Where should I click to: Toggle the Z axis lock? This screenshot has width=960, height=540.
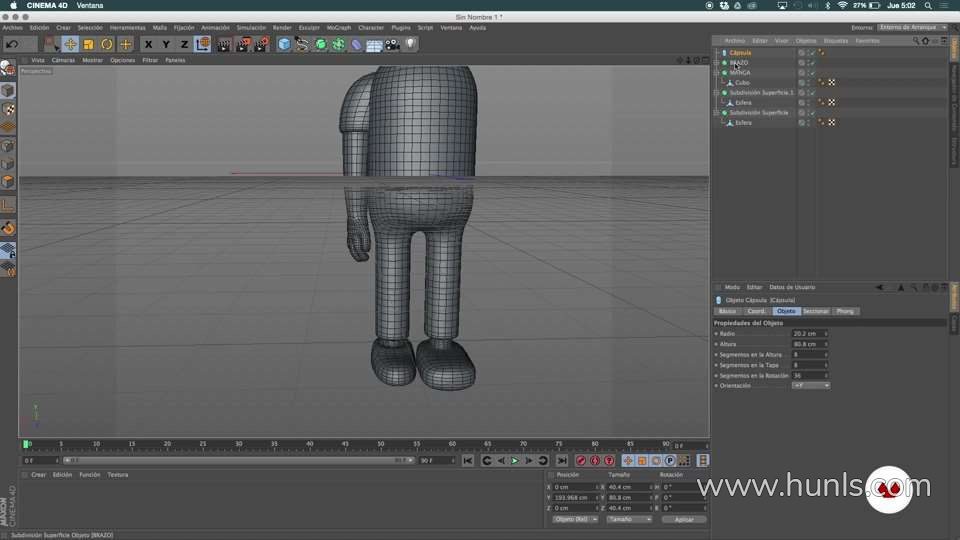point(184,44)
